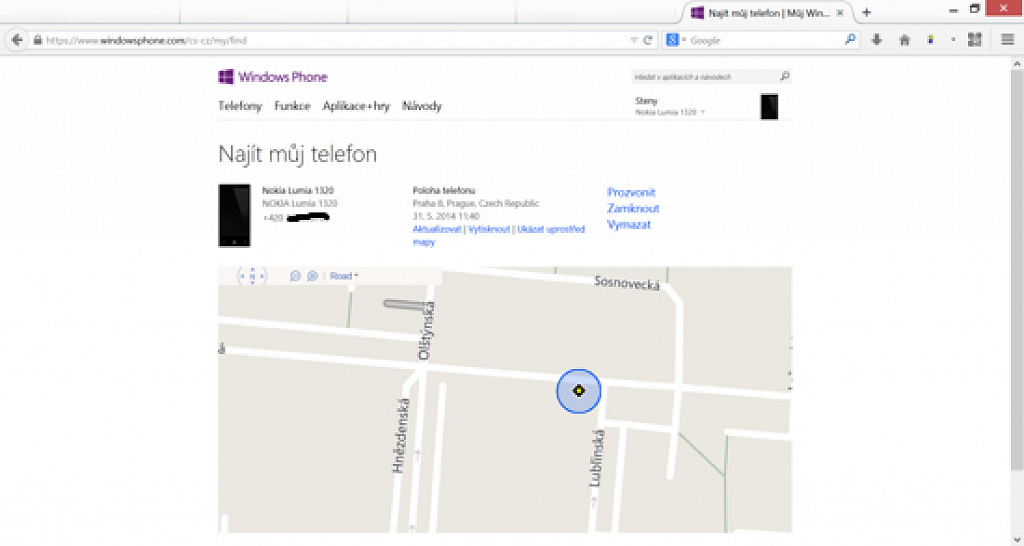Click the Olštýnská street label on map
1024x546 pixels.
(426, 330)
